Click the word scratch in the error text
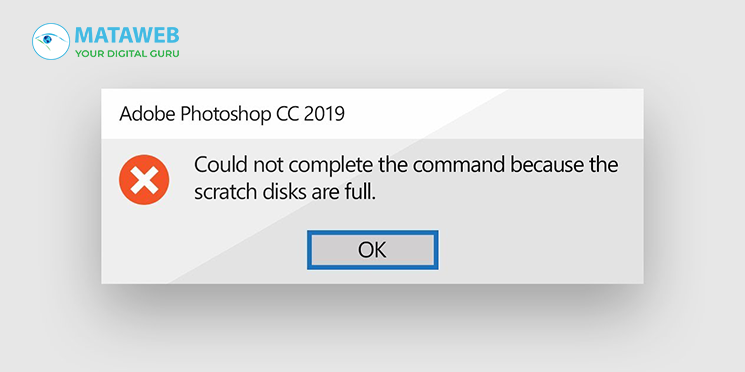 (x=222, y=192)
